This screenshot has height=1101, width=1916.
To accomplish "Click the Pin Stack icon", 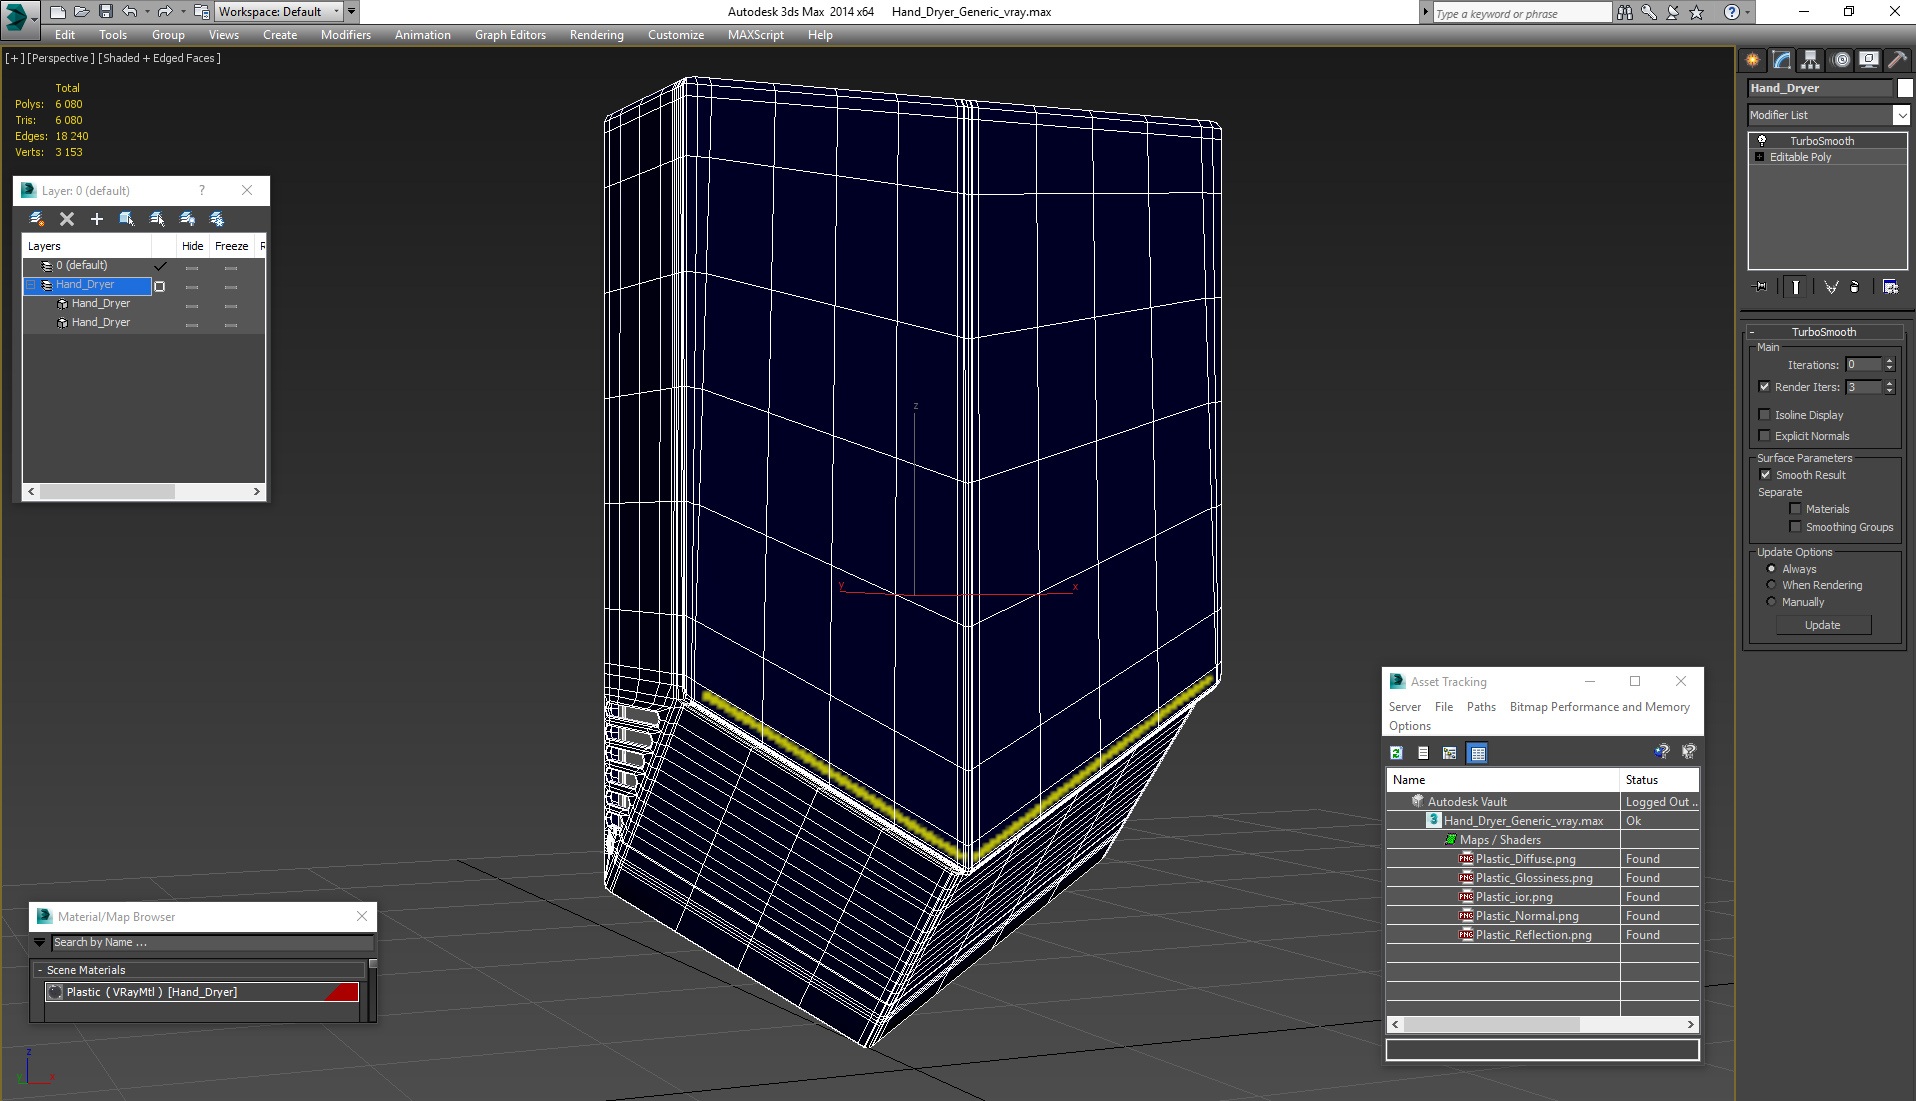I will (x=1761, y=287).
